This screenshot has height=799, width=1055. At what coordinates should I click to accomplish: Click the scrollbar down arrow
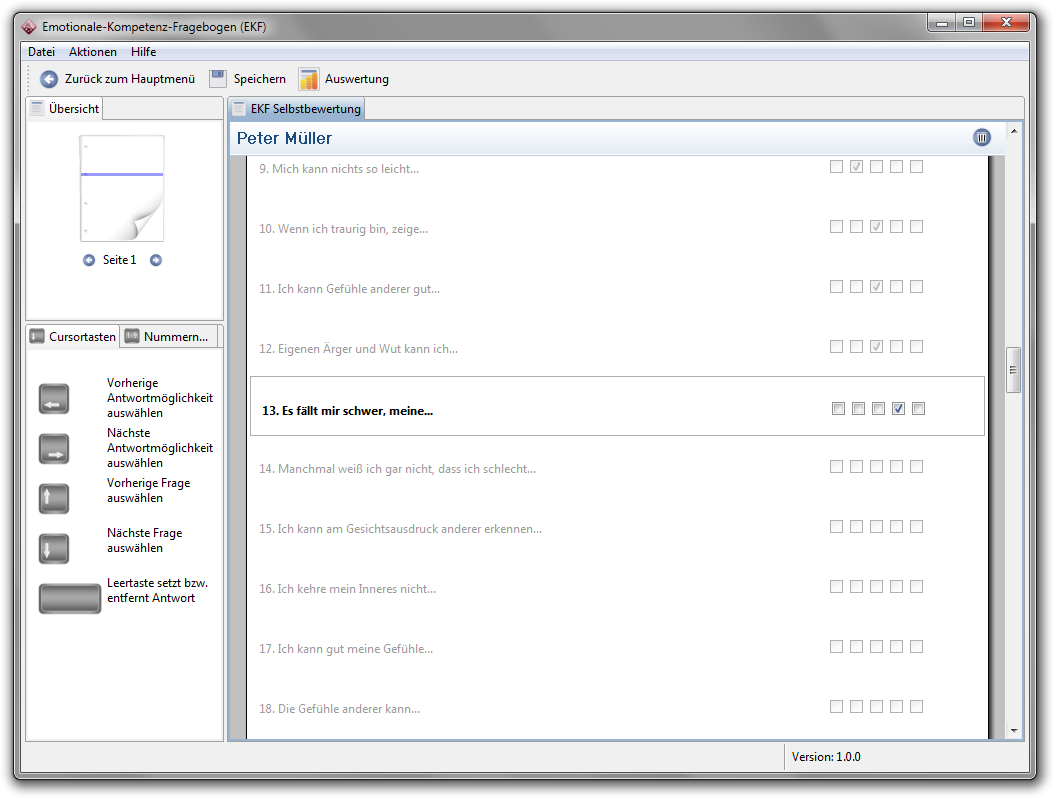click(1014, 730)
